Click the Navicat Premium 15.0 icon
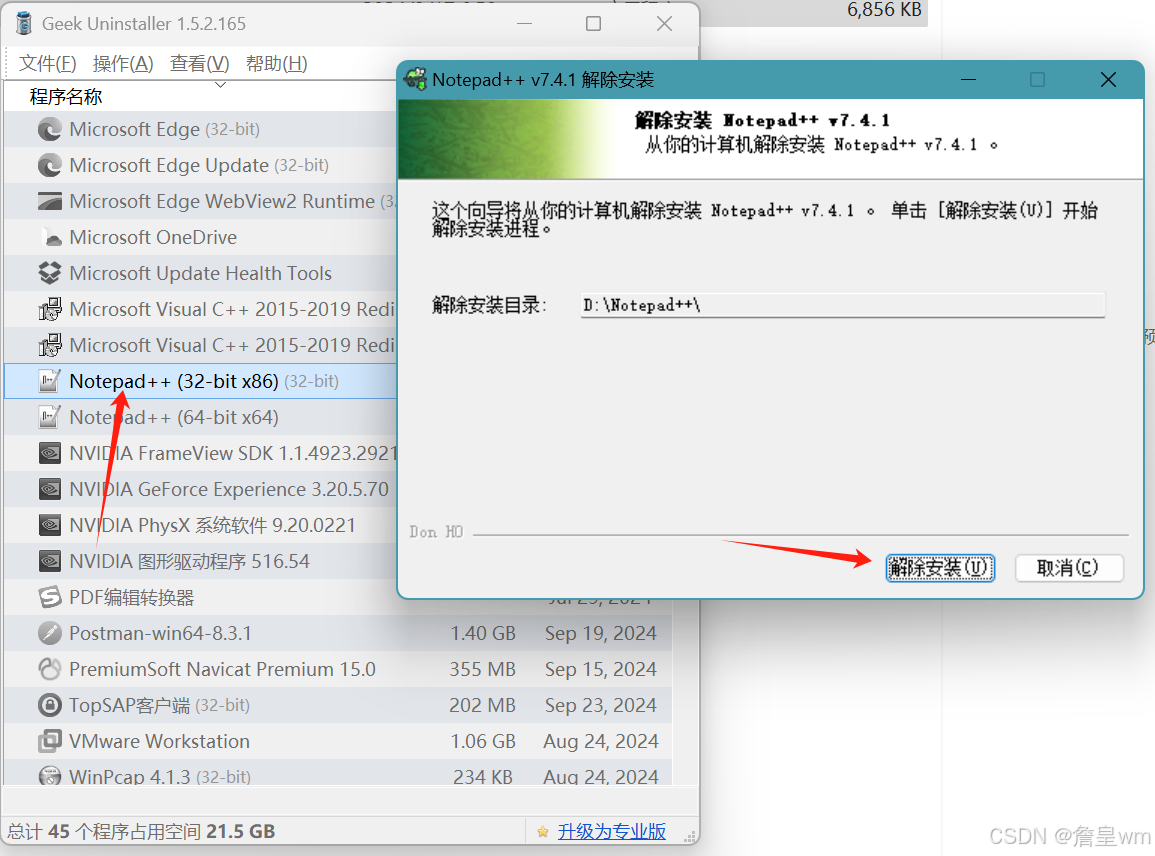Screen dimensions: 1155x856 49,669
